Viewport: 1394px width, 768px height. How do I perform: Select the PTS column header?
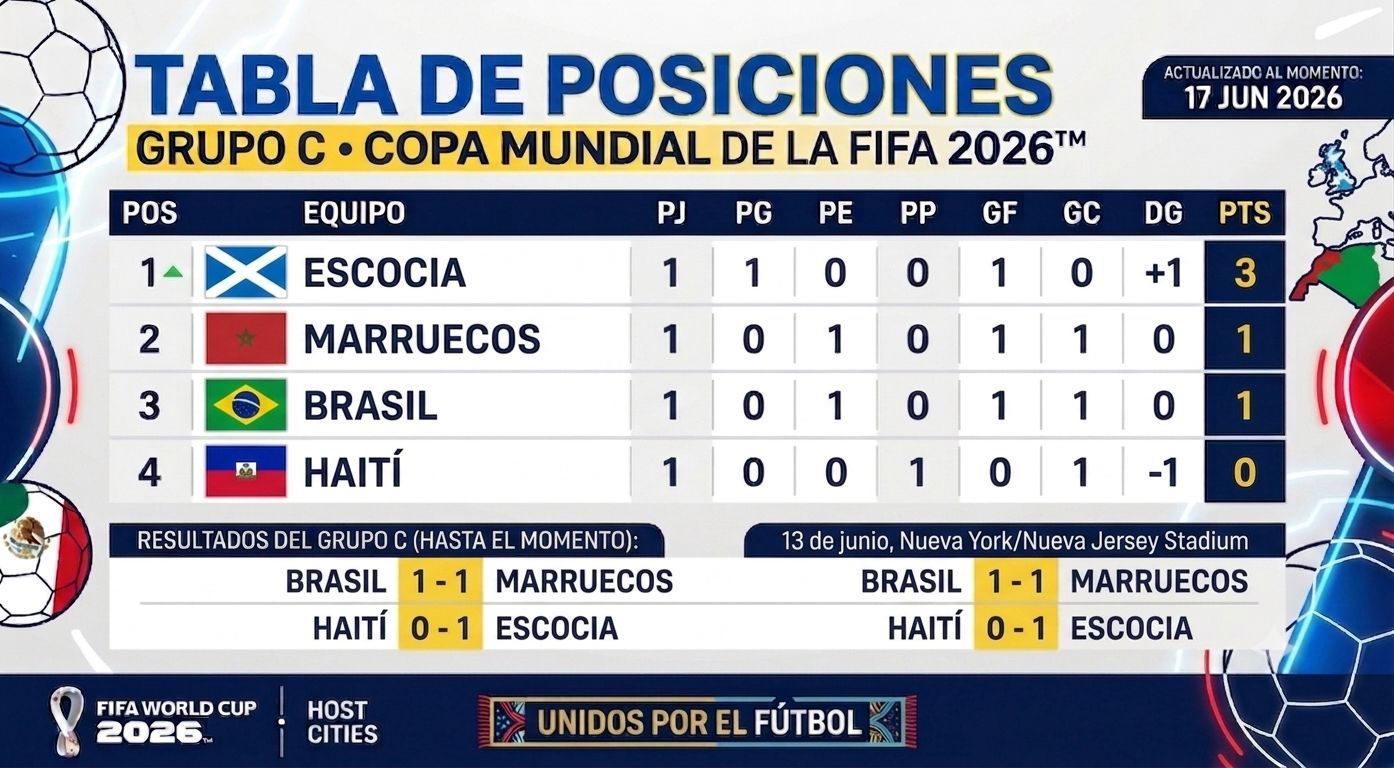[1245, 213]
